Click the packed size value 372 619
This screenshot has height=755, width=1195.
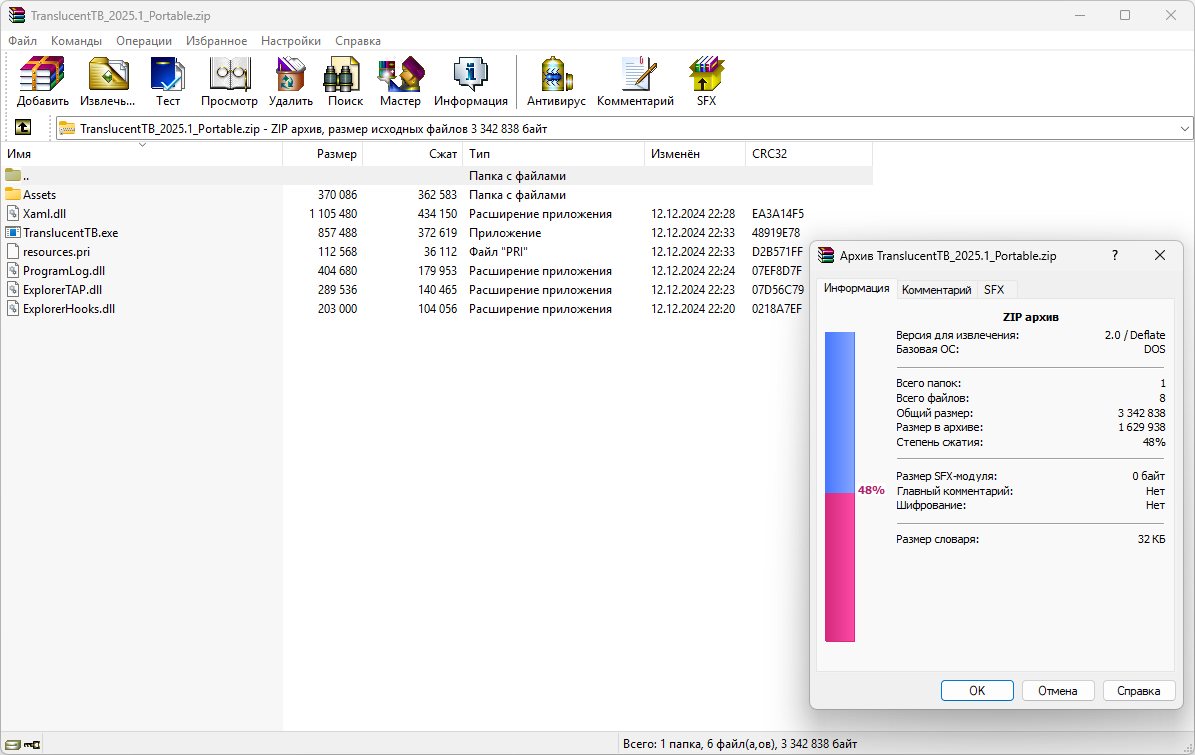[437, 232]
